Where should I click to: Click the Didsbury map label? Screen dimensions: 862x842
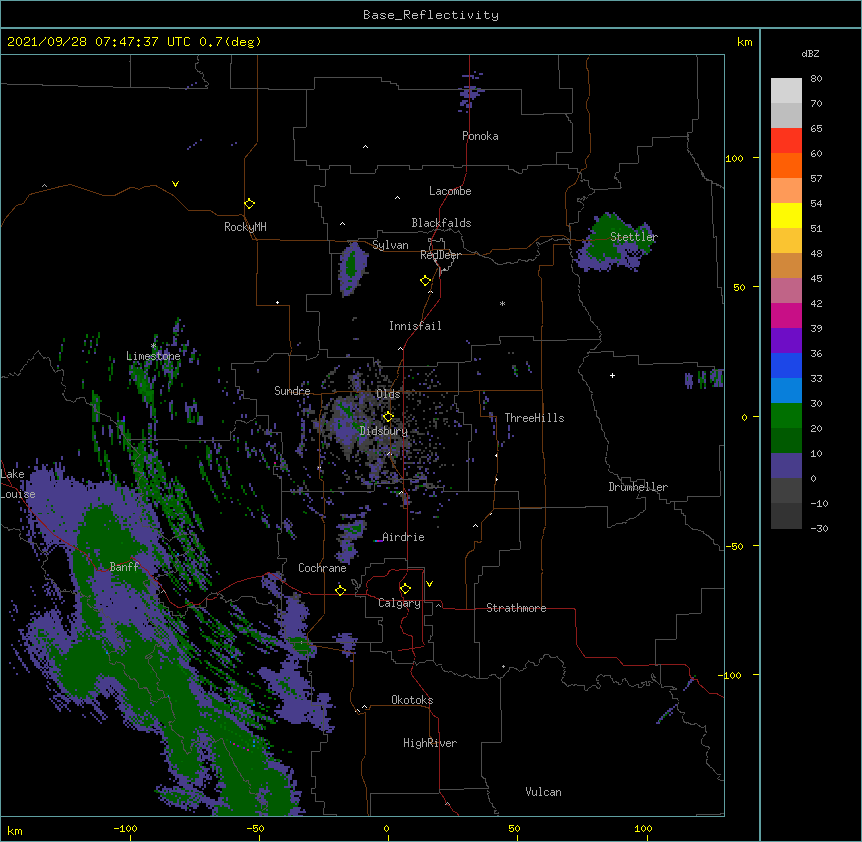pyautogui.click(x=384, y=431)
